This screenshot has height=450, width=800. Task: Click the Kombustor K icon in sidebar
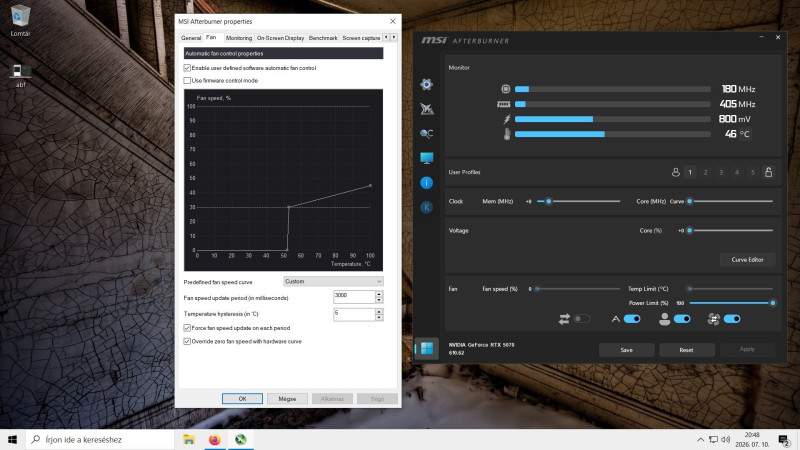(x=427, y=207)
